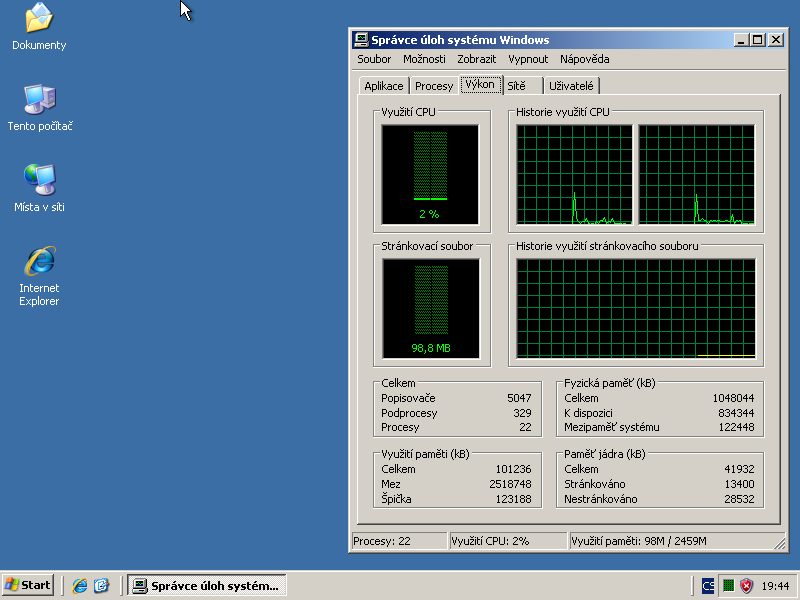This screenshot has width=800, height=600.
Task: Click the green CPU meter tray icon
Action: tap(729, 586)
